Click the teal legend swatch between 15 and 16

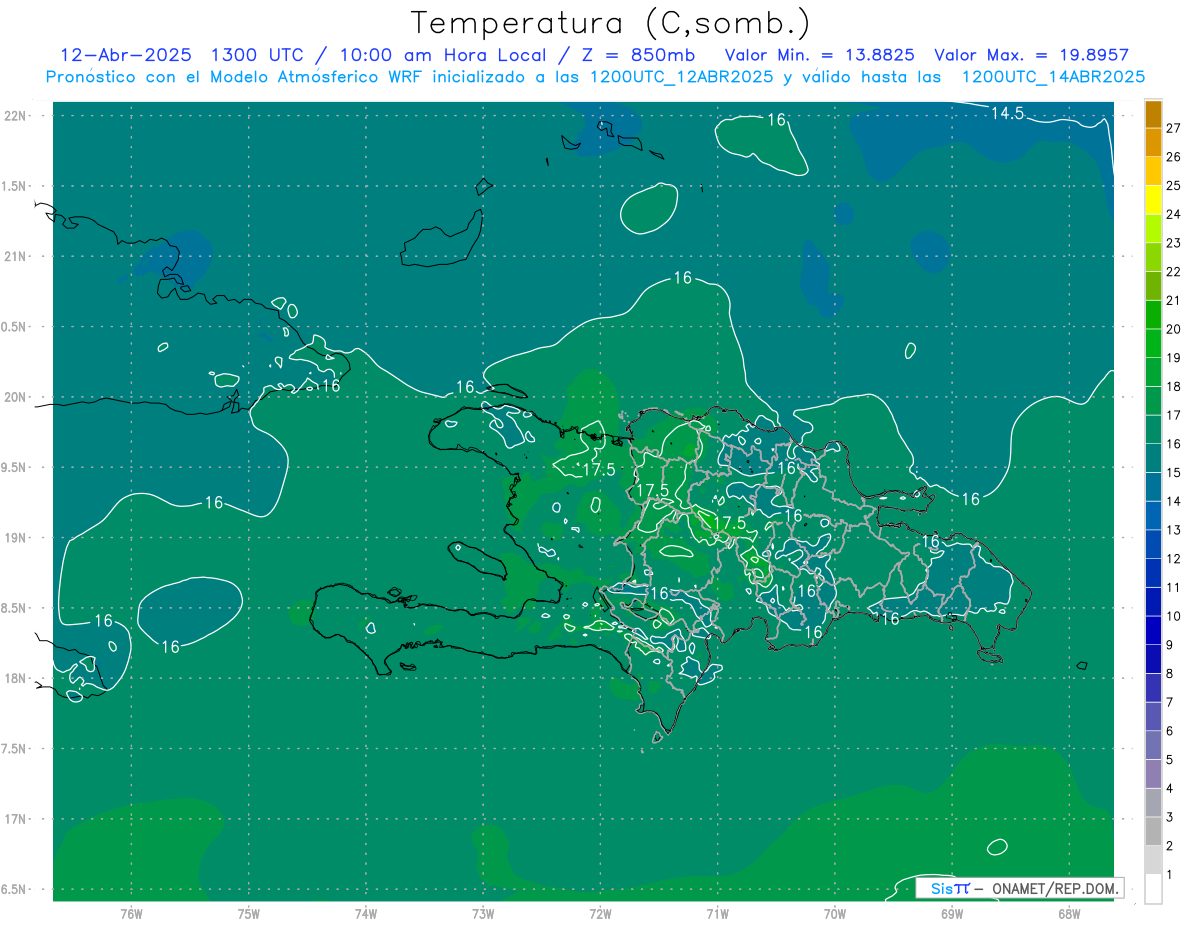coord(1153,458)
